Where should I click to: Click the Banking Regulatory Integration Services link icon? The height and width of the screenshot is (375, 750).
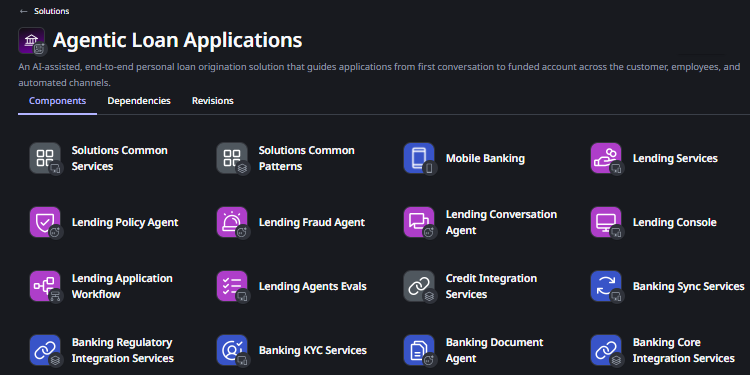tap(45, 350)
